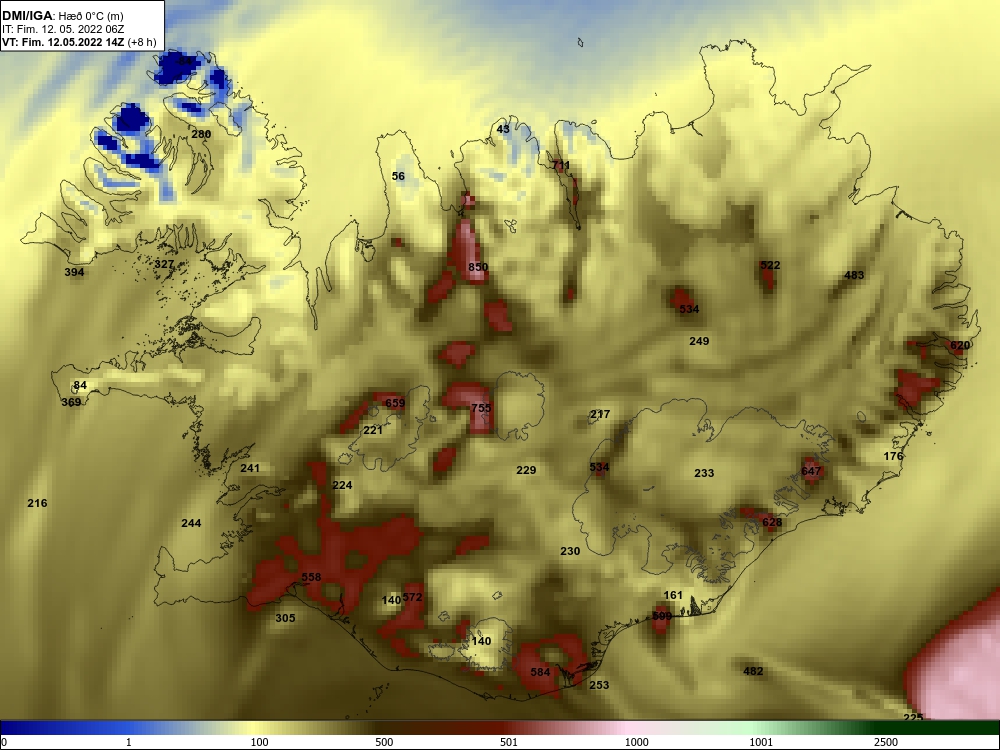The image size is (1000, 750).
Task: Click the IT: Fim. 12. 05. 2022 06Z line
Action: (62, 29)
